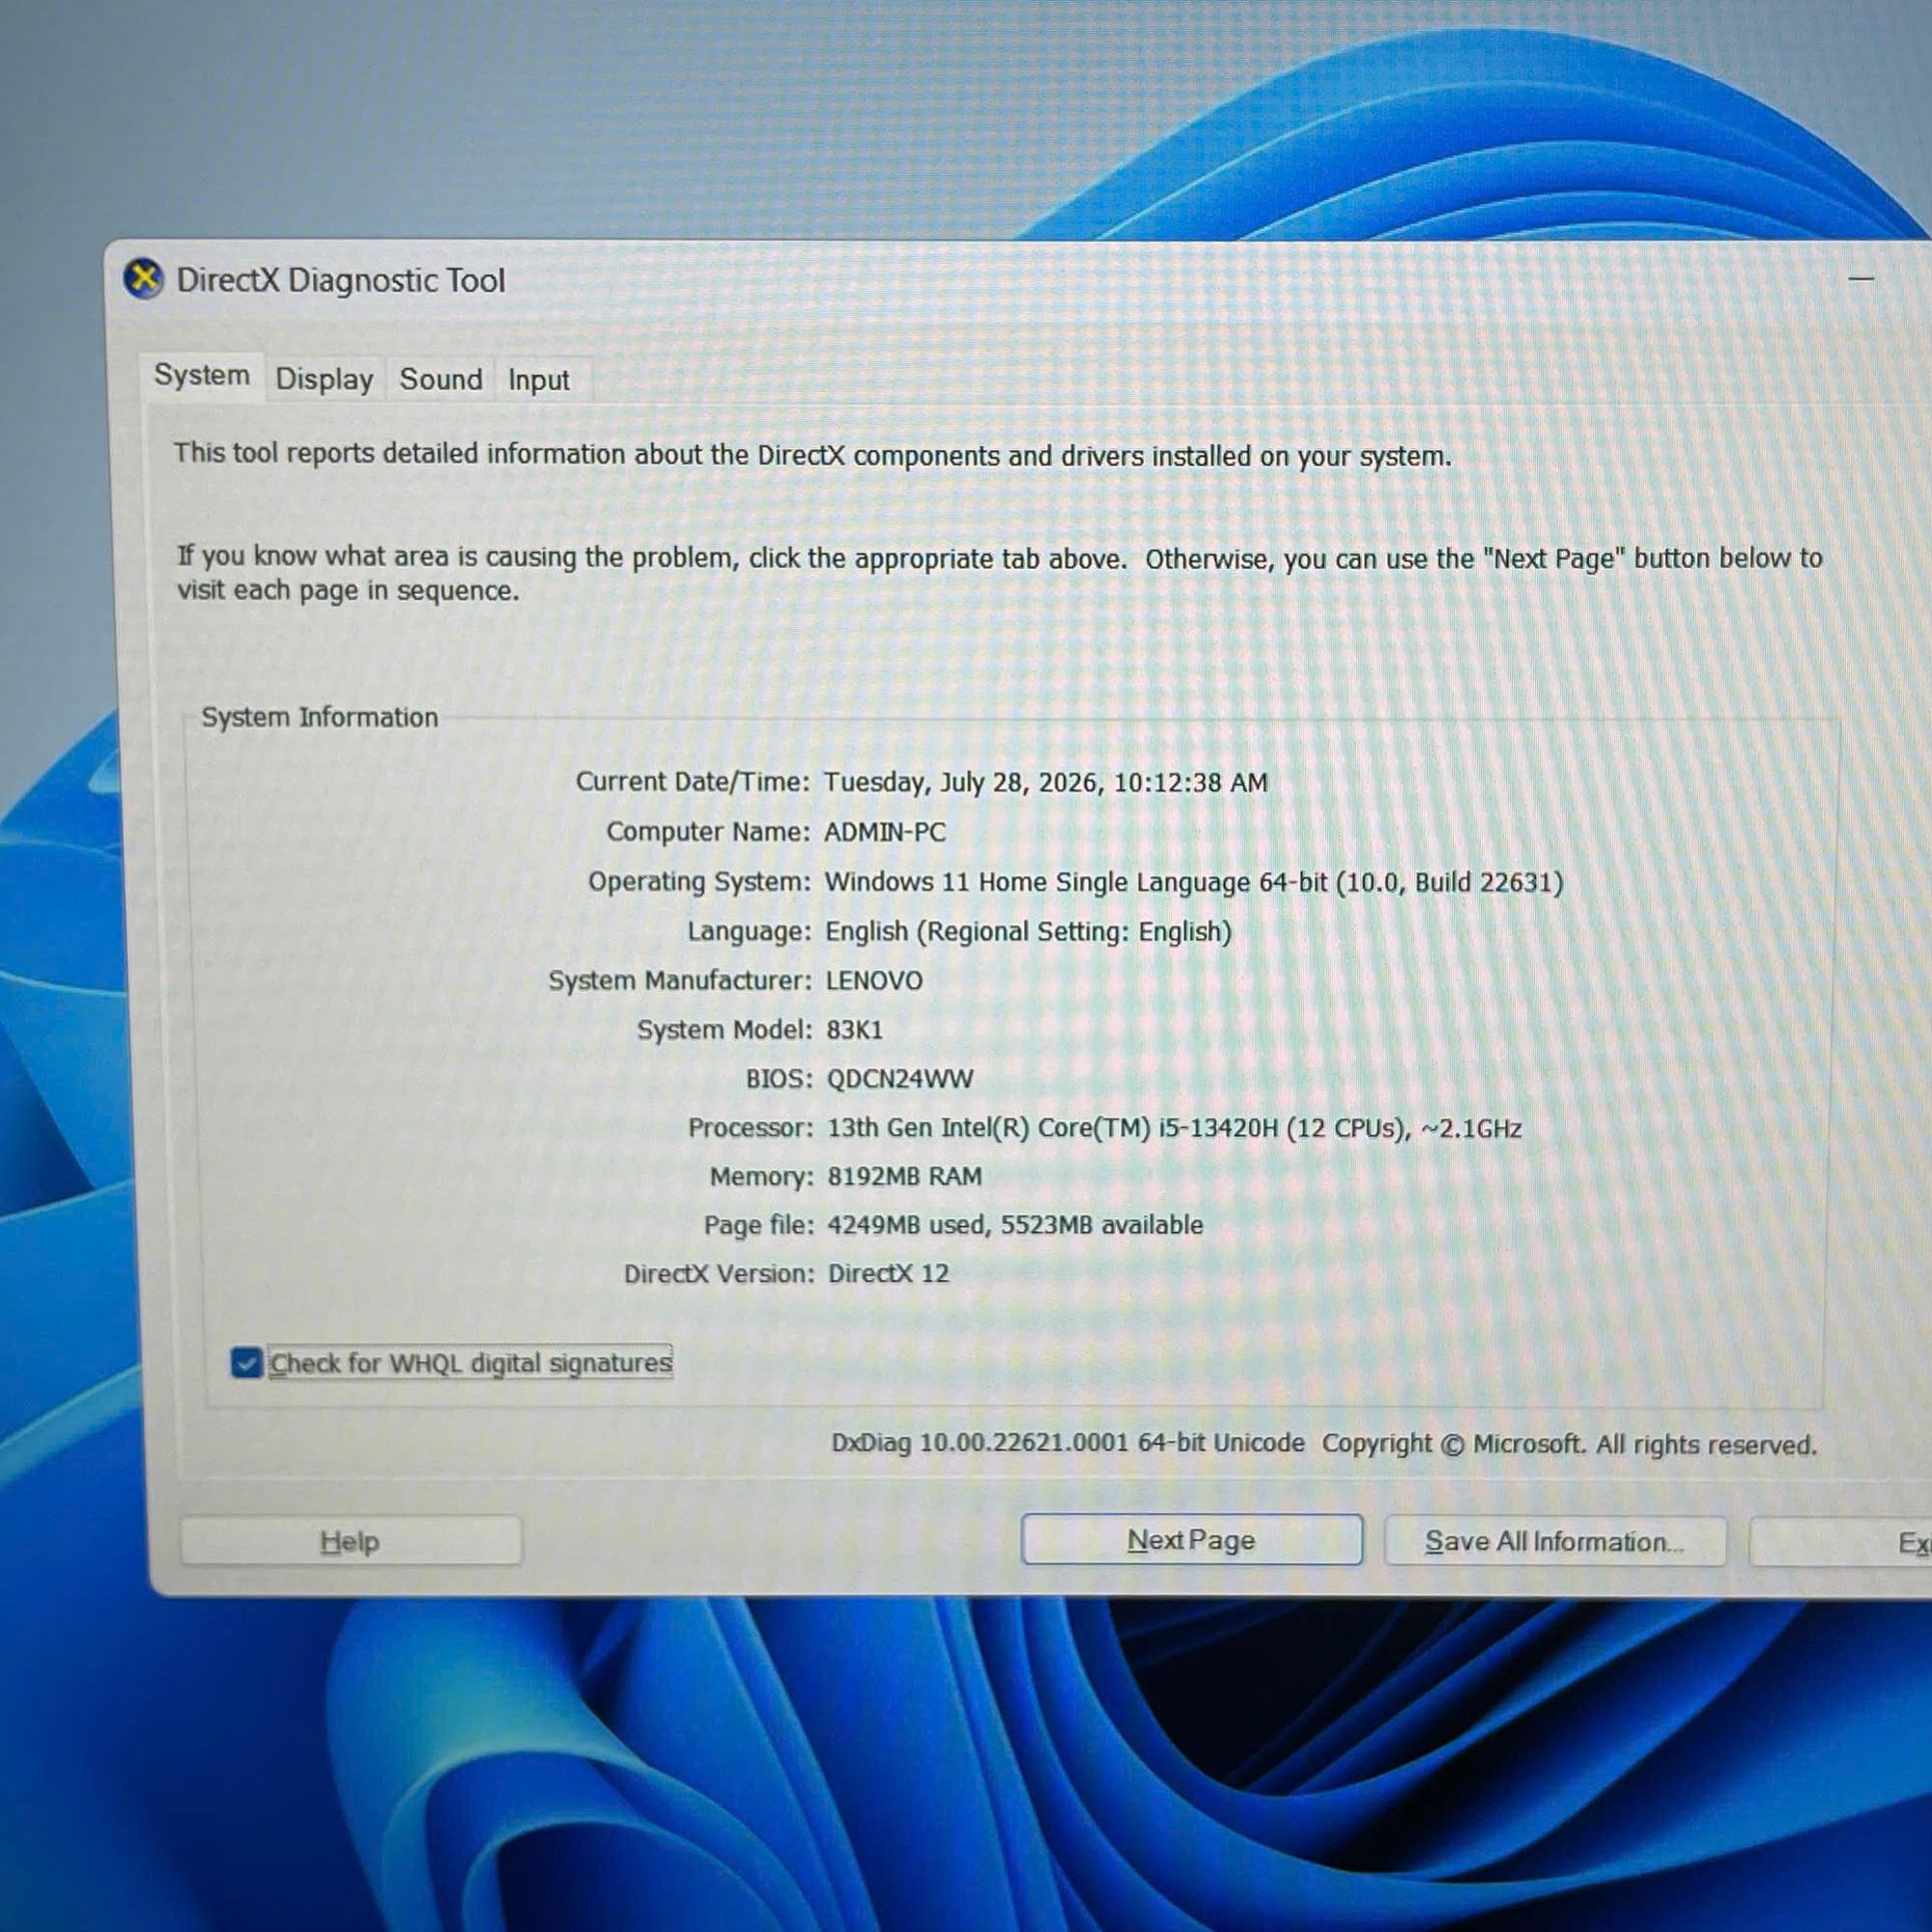Click the Windows 11 Home operating system value
The width and height of the screenshot is (1932, 1932).
pyautogui.click(x=1193, y=882)
